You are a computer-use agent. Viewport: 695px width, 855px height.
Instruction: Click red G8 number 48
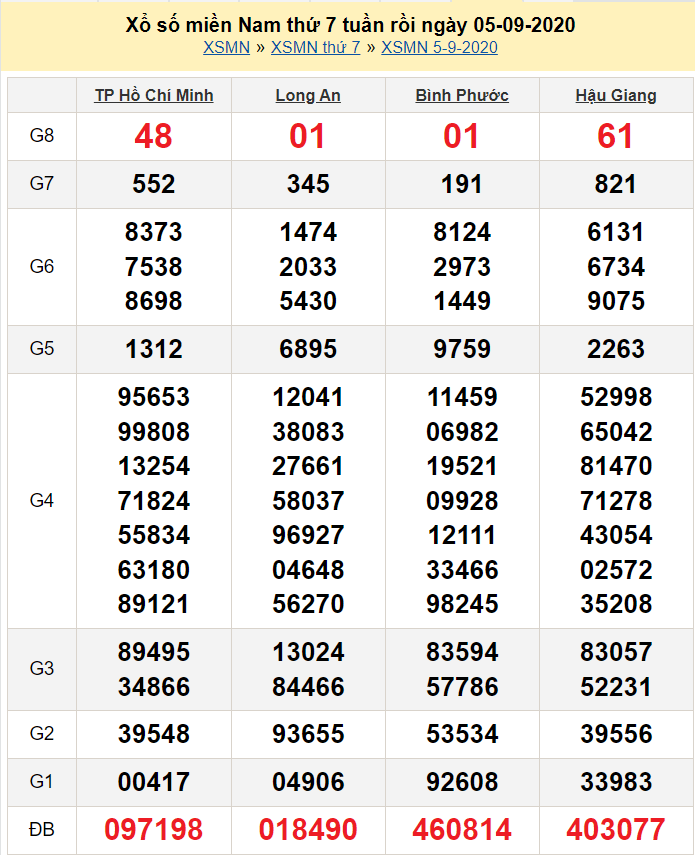coord(154,136)
